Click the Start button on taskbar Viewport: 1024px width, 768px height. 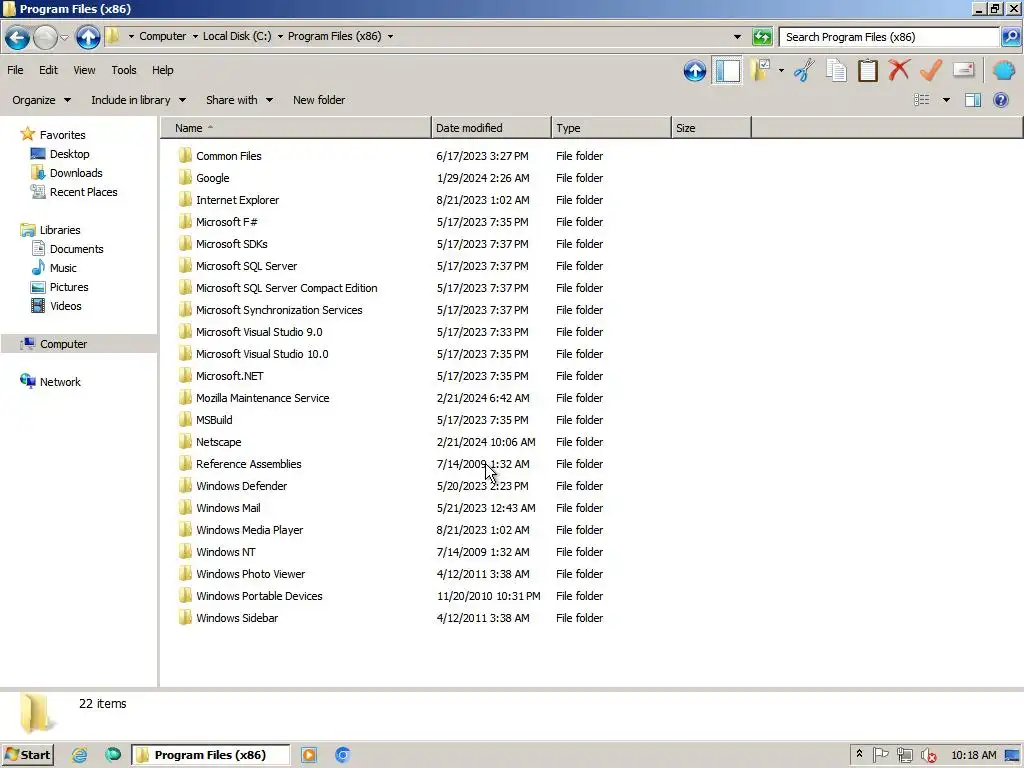27,755
